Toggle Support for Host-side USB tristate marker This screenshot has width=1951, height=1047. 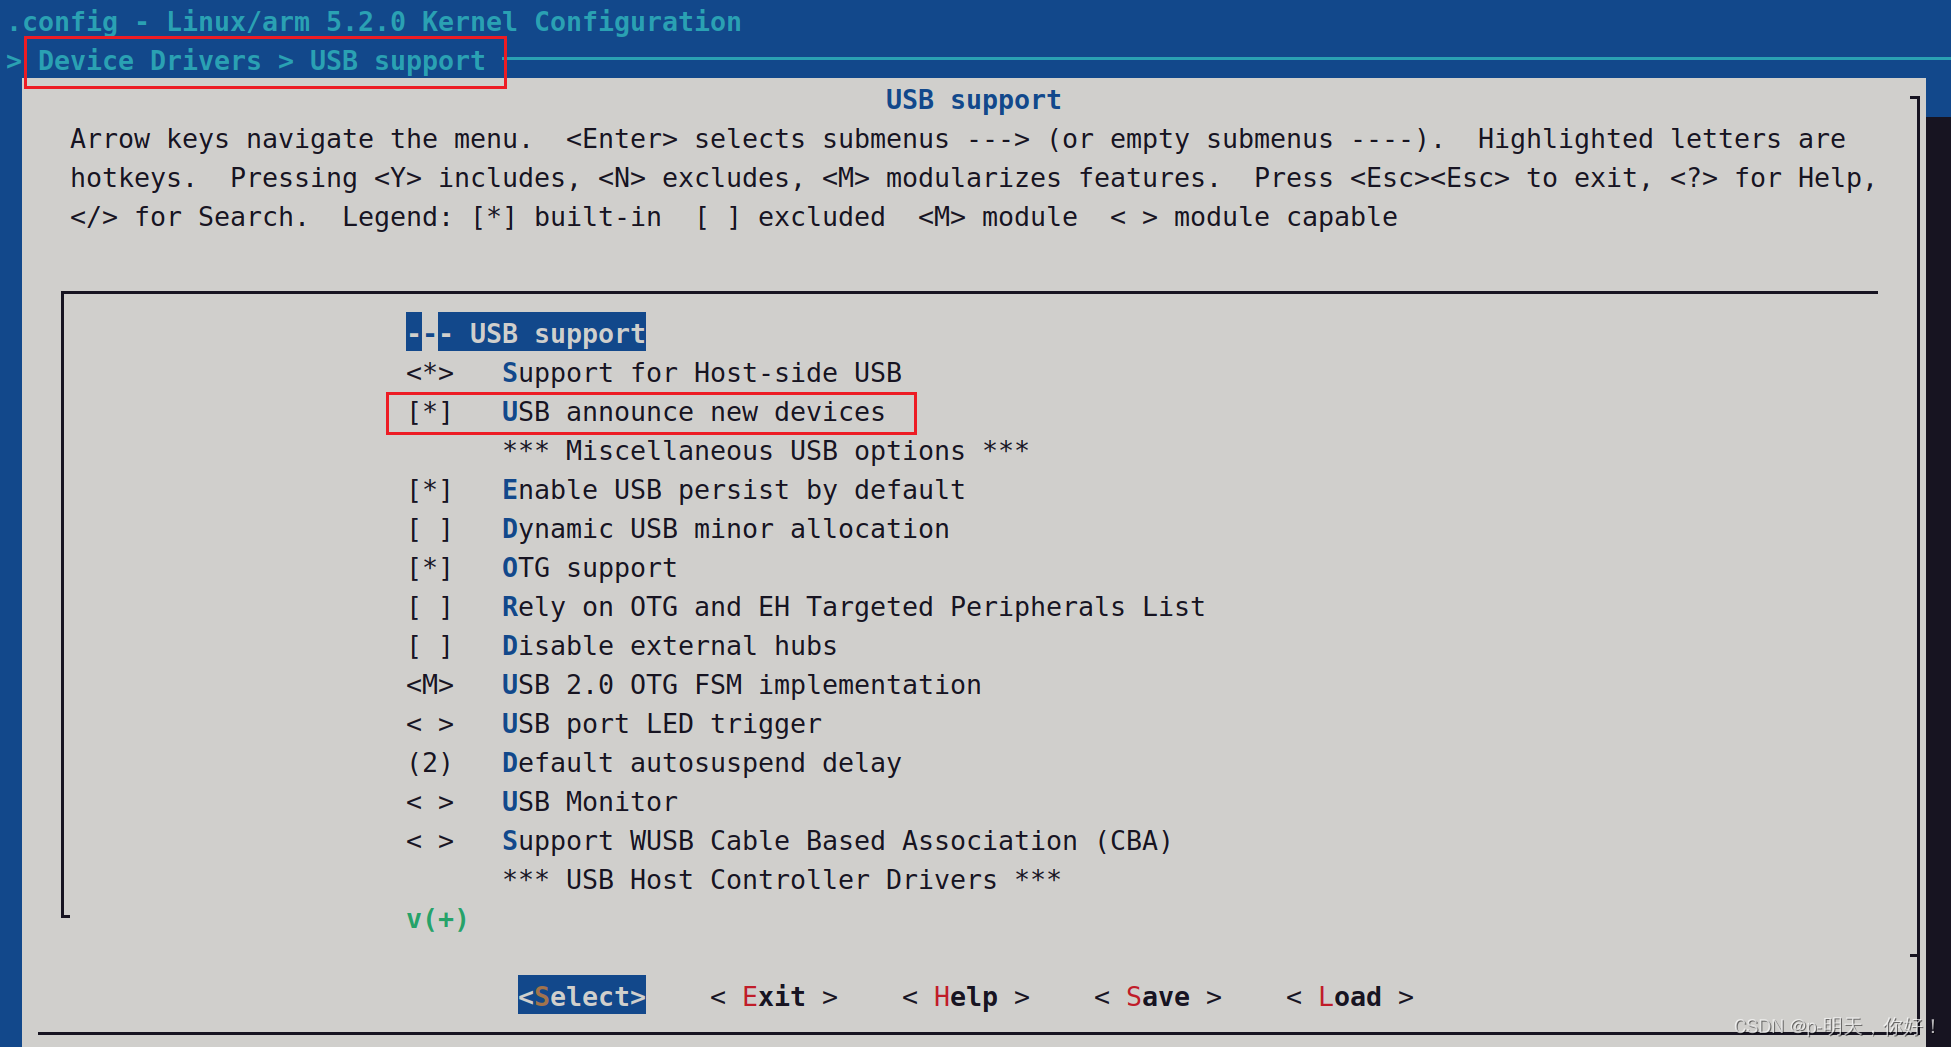click(430, 373)
